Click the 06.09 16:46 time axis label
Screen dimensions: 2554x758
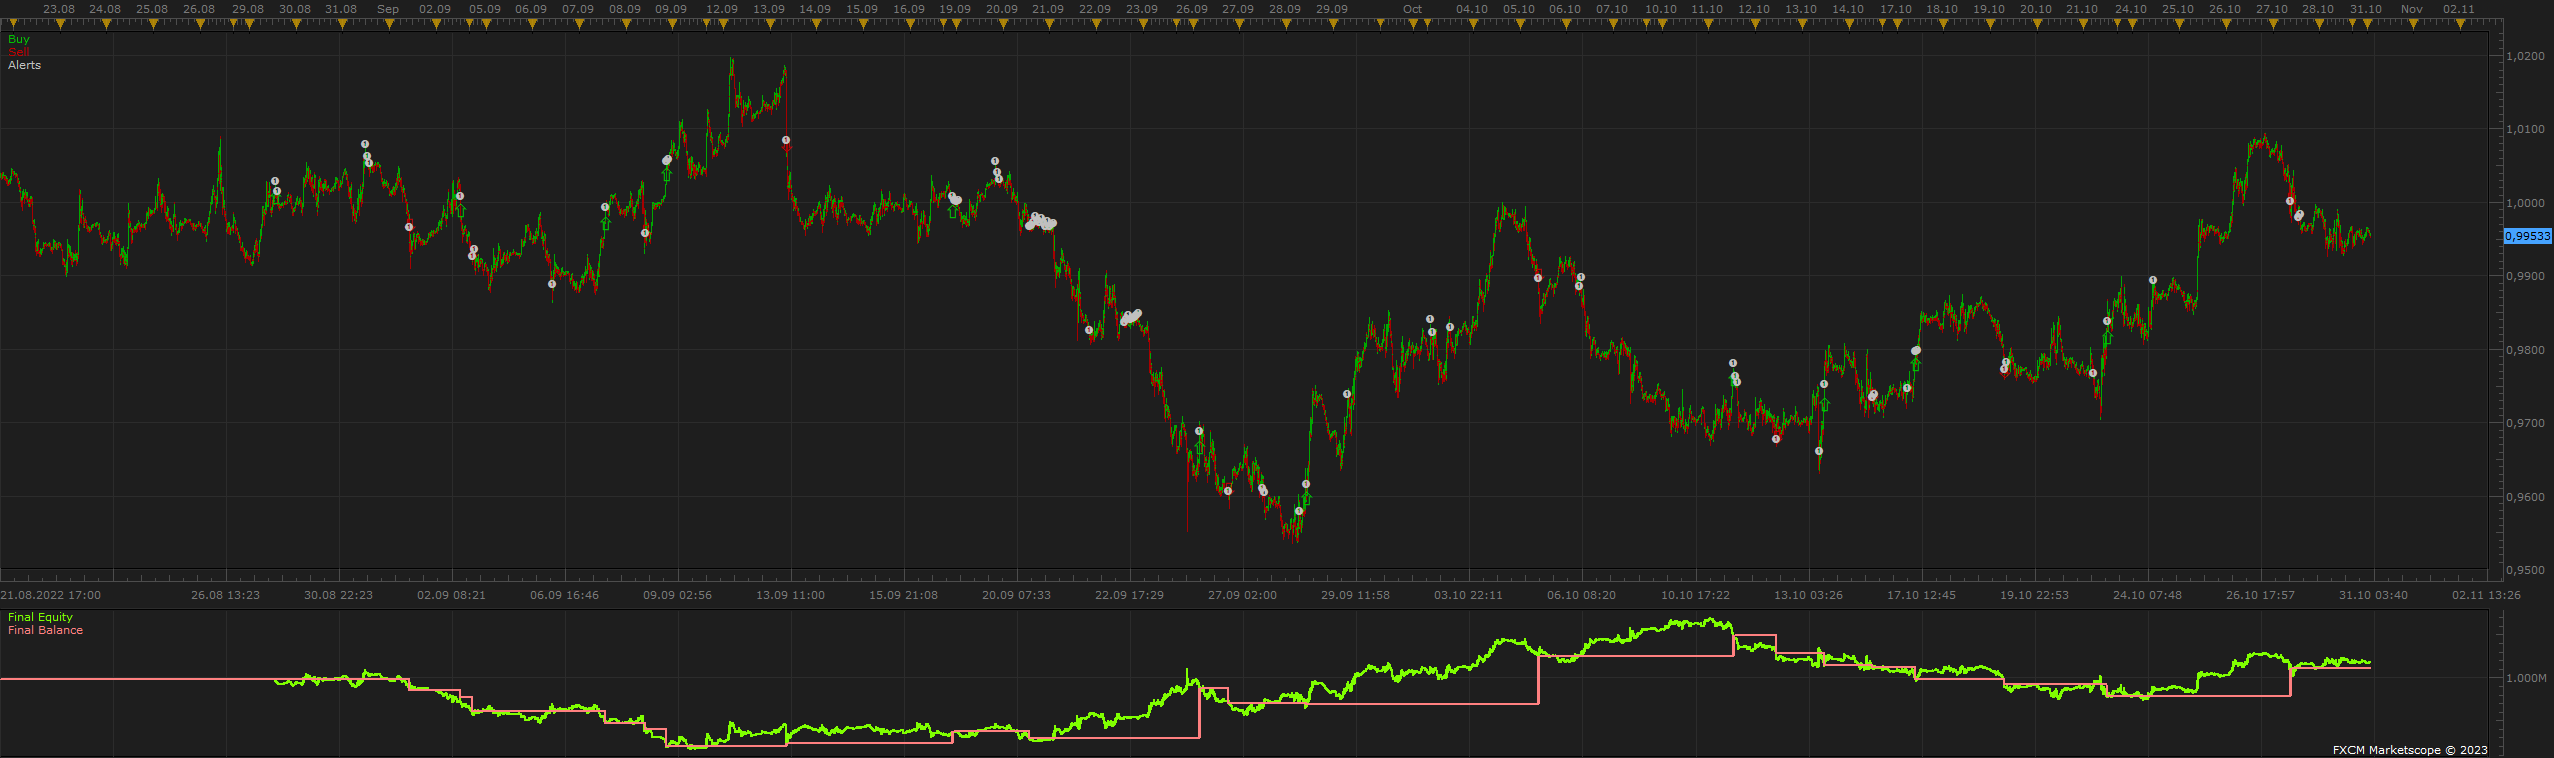click(564, 595)
